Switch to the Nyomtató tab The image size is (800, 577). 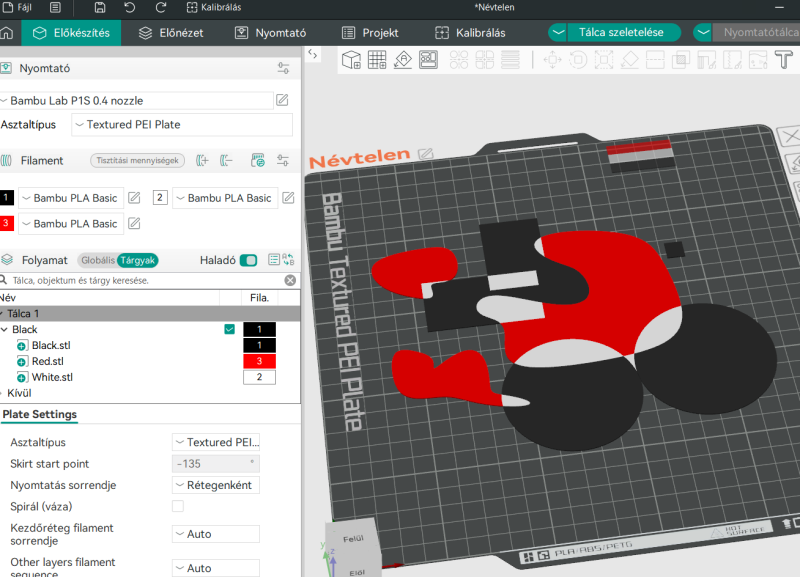coord(270,33)
